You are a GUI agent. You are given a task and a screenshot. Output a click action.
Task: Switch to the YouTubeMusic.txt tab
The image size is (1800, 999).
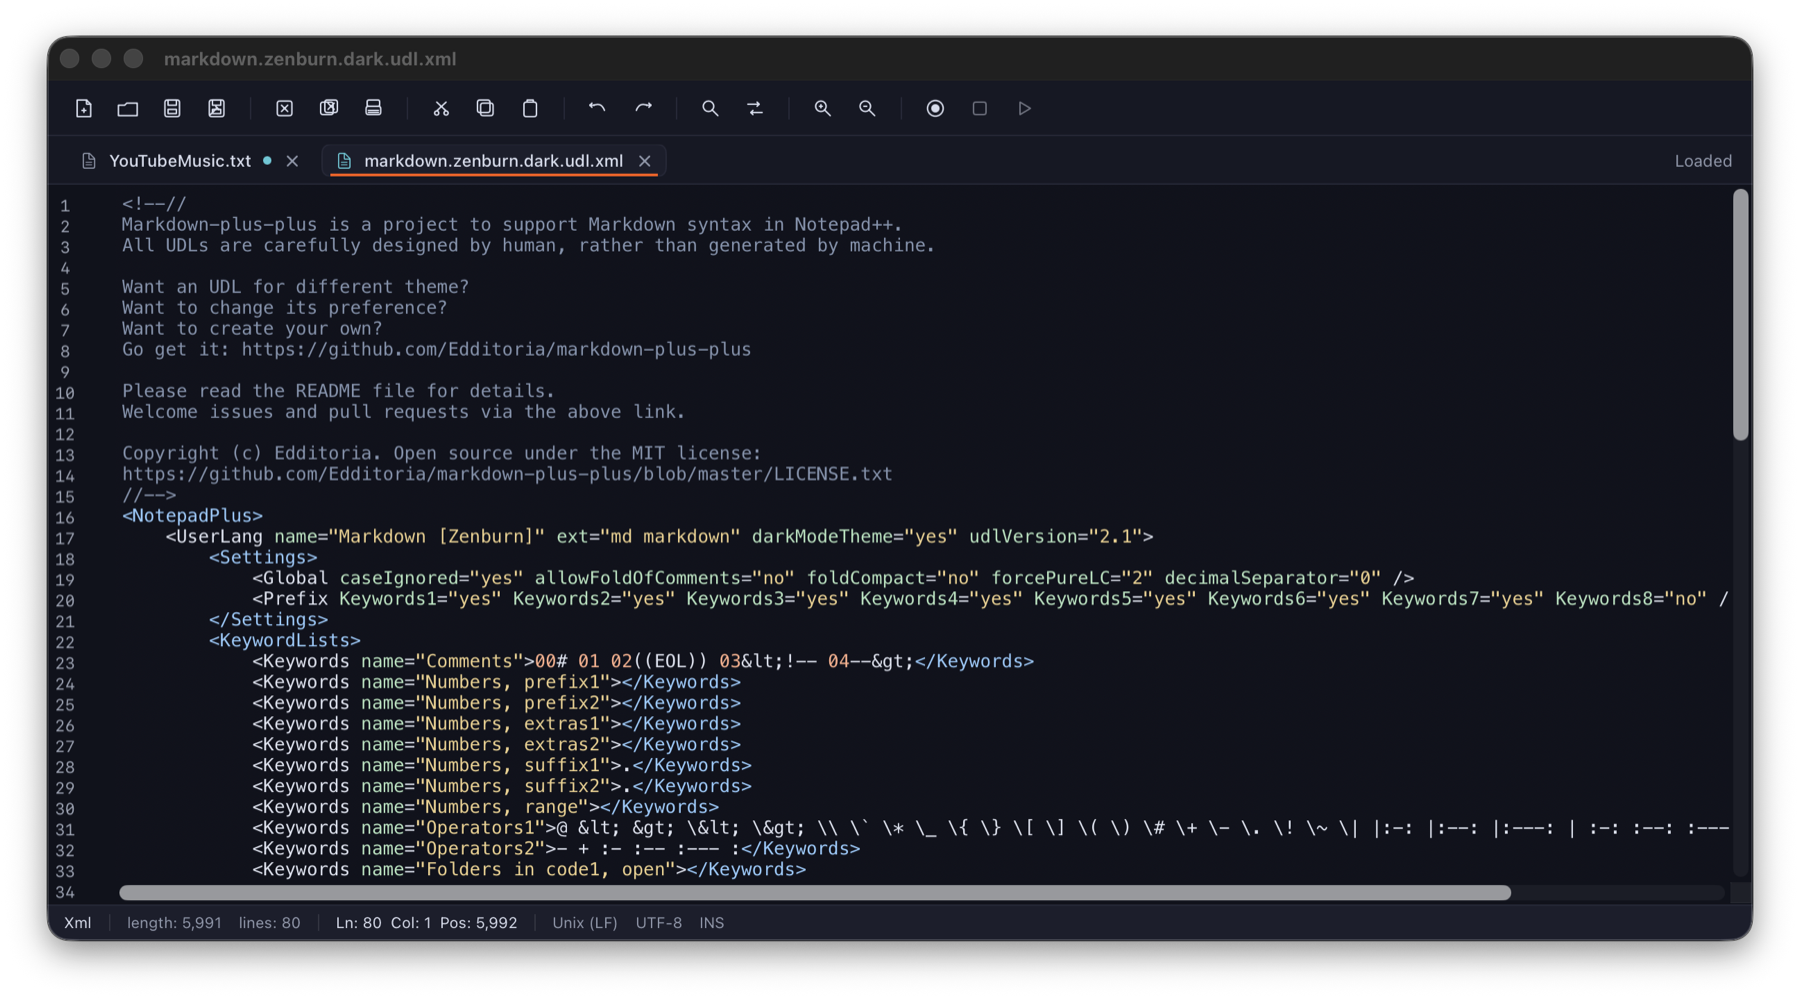(x=180, y=161)
